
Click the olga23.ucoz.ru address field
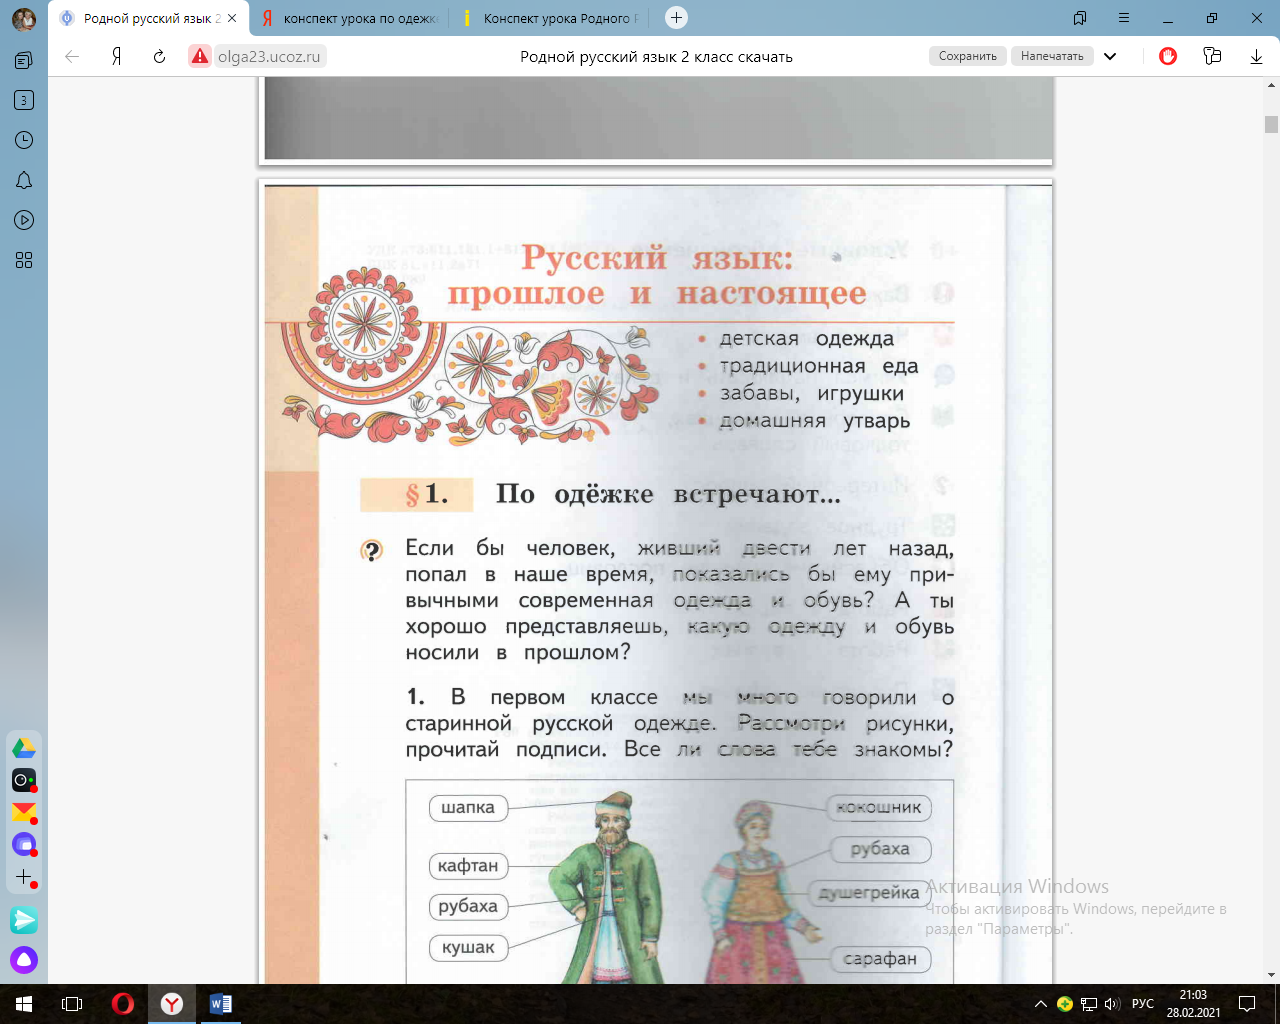[x=269, y=57]
